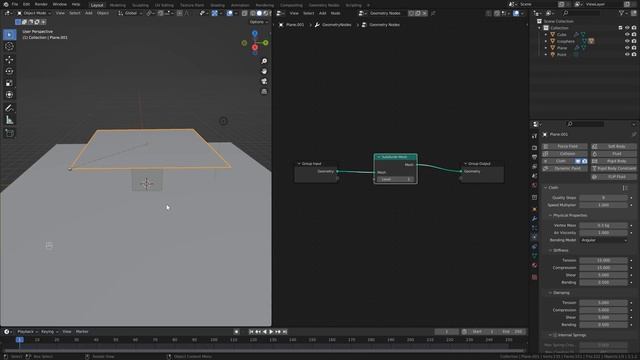Click the Dynamic Paint button
Image resolution: width=640 pixels, height=360 pixels.
click(x=564, y=169)
